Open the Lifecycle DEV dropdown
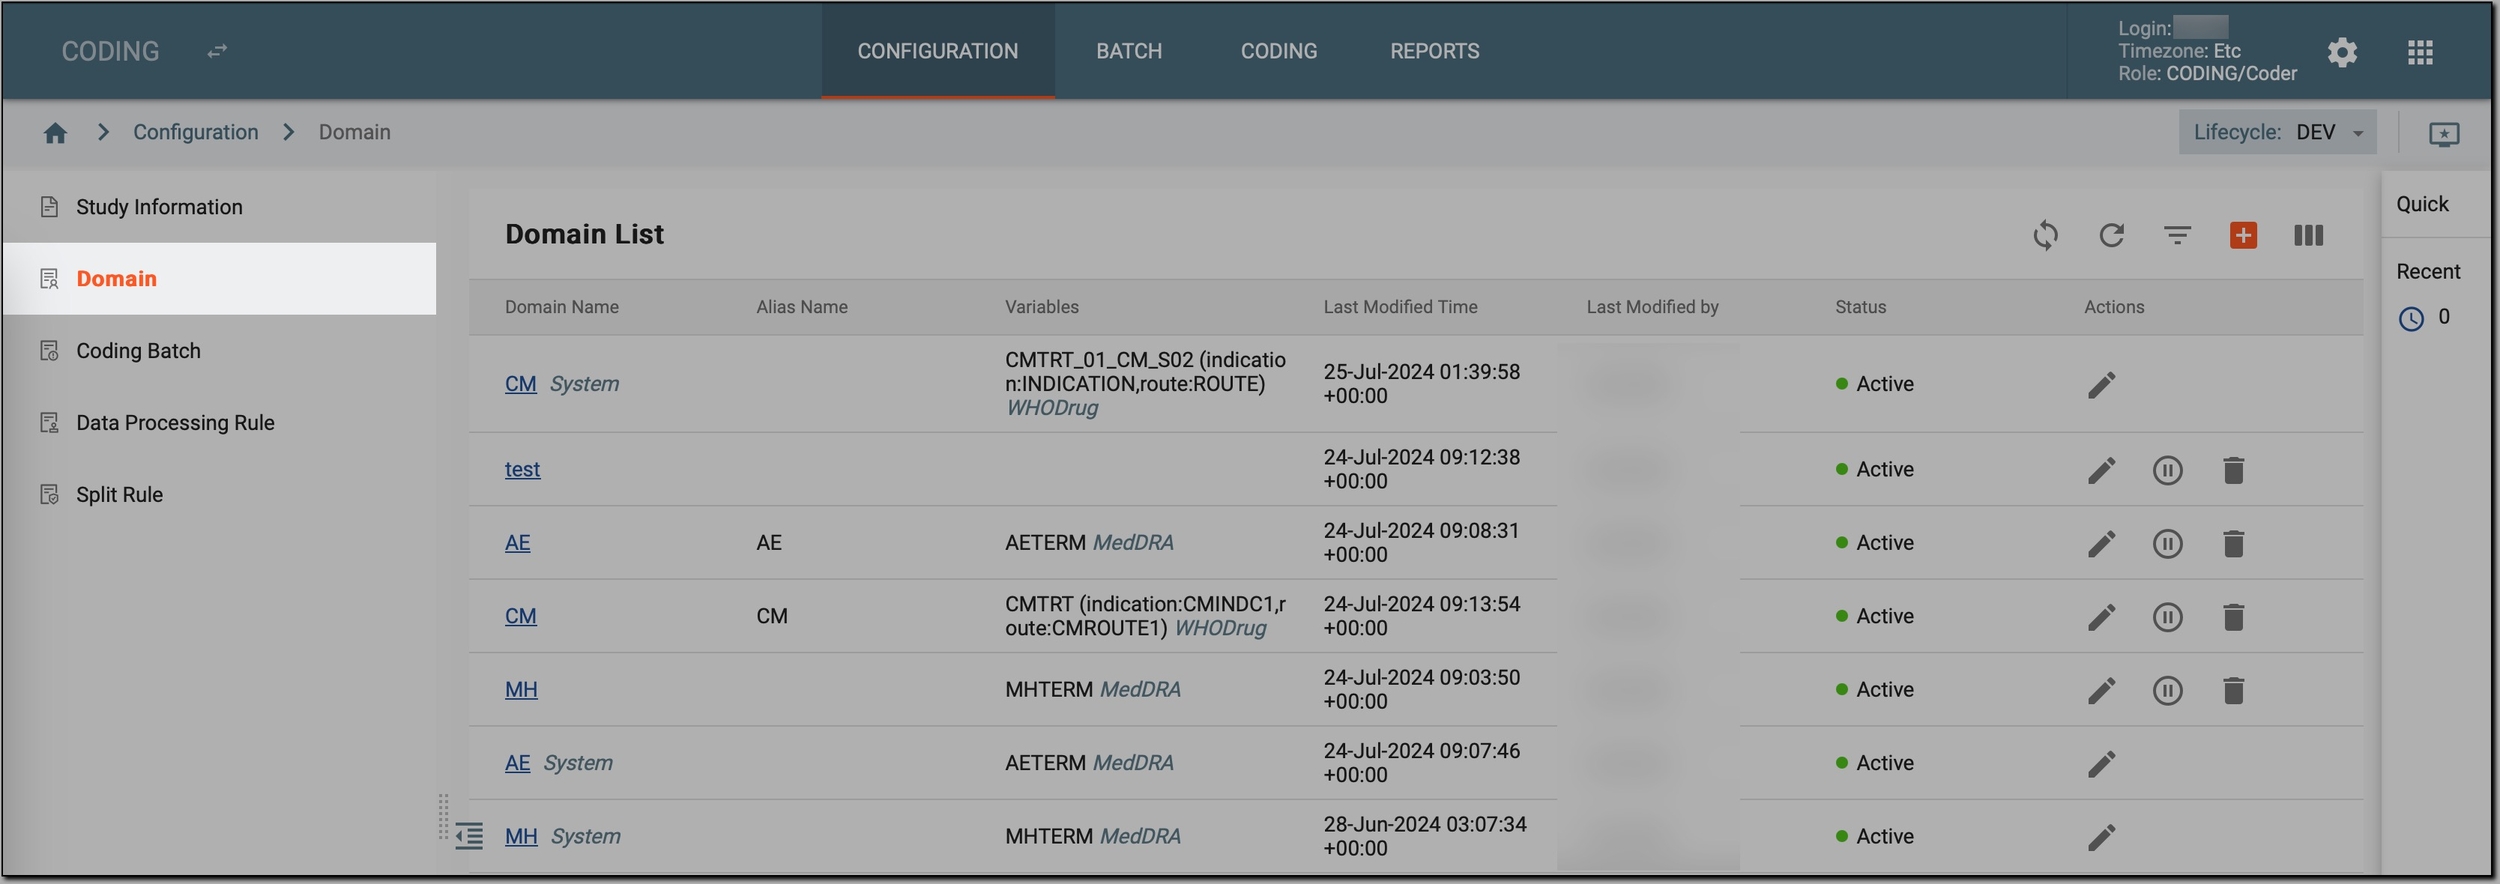 coord(2277,132)
